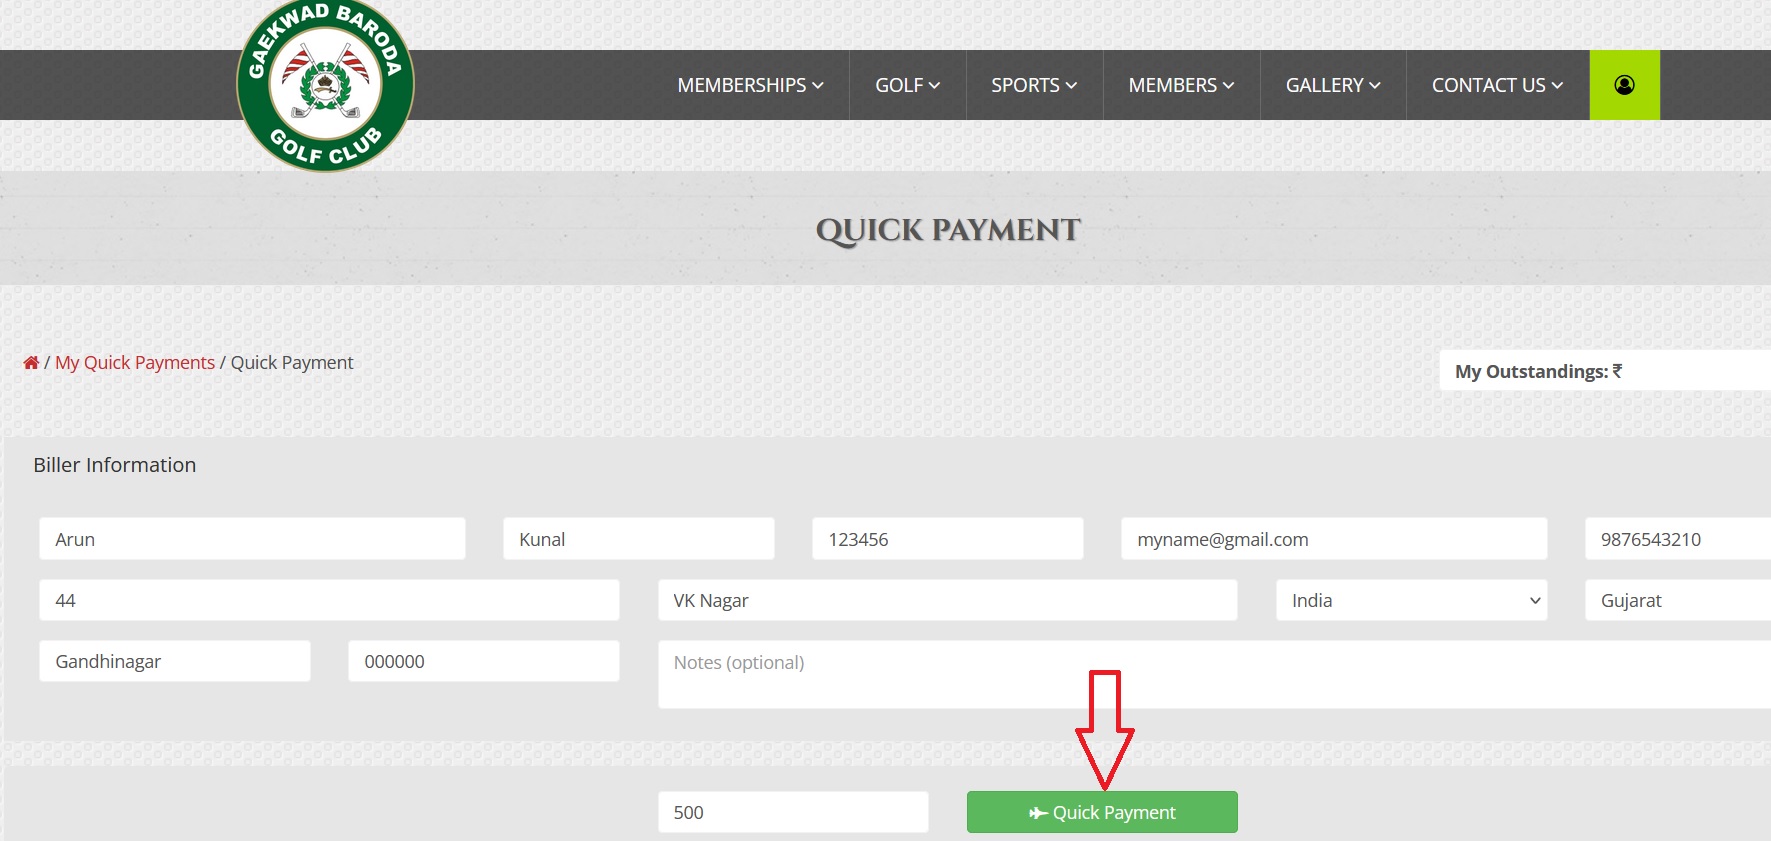
Task: Open the India country dropdown
Action: pos(1410,601)
